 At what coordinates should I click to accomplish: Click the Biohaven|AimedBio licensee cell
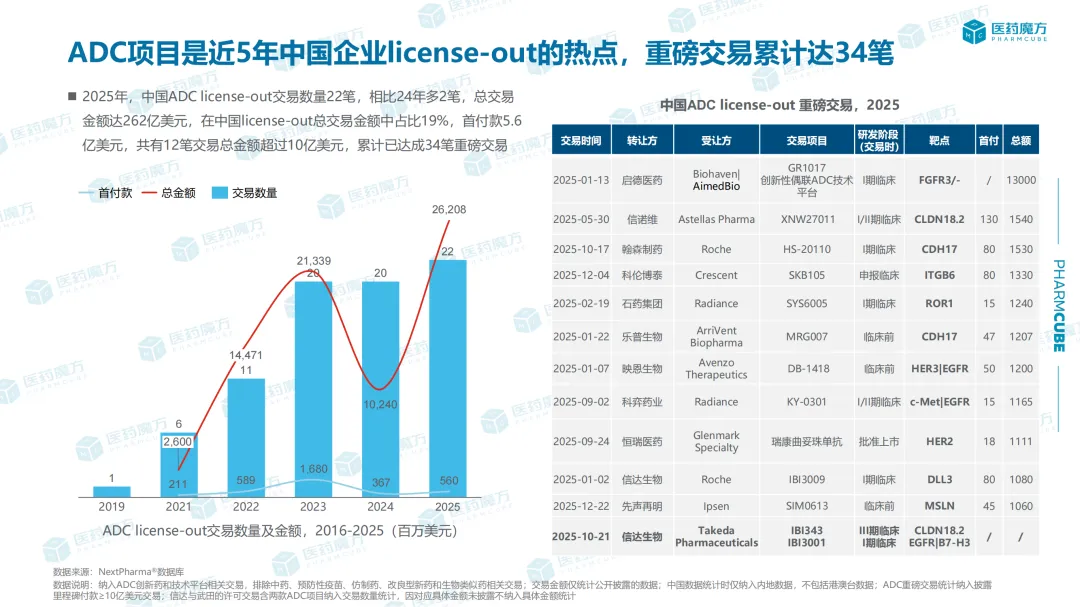pyautogui.click(x=716, y=180)
